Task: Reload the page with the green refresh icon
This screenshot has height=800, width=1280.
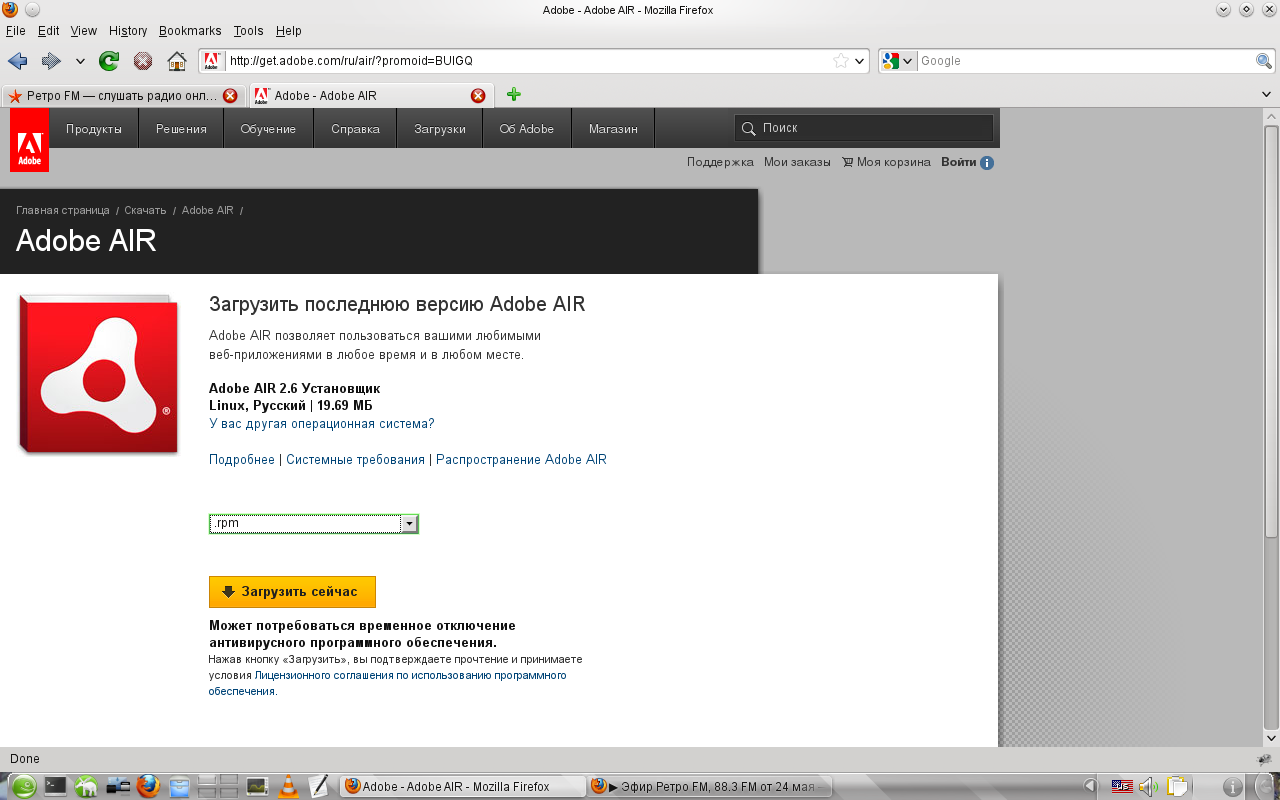Action: [x=109, y=61]
